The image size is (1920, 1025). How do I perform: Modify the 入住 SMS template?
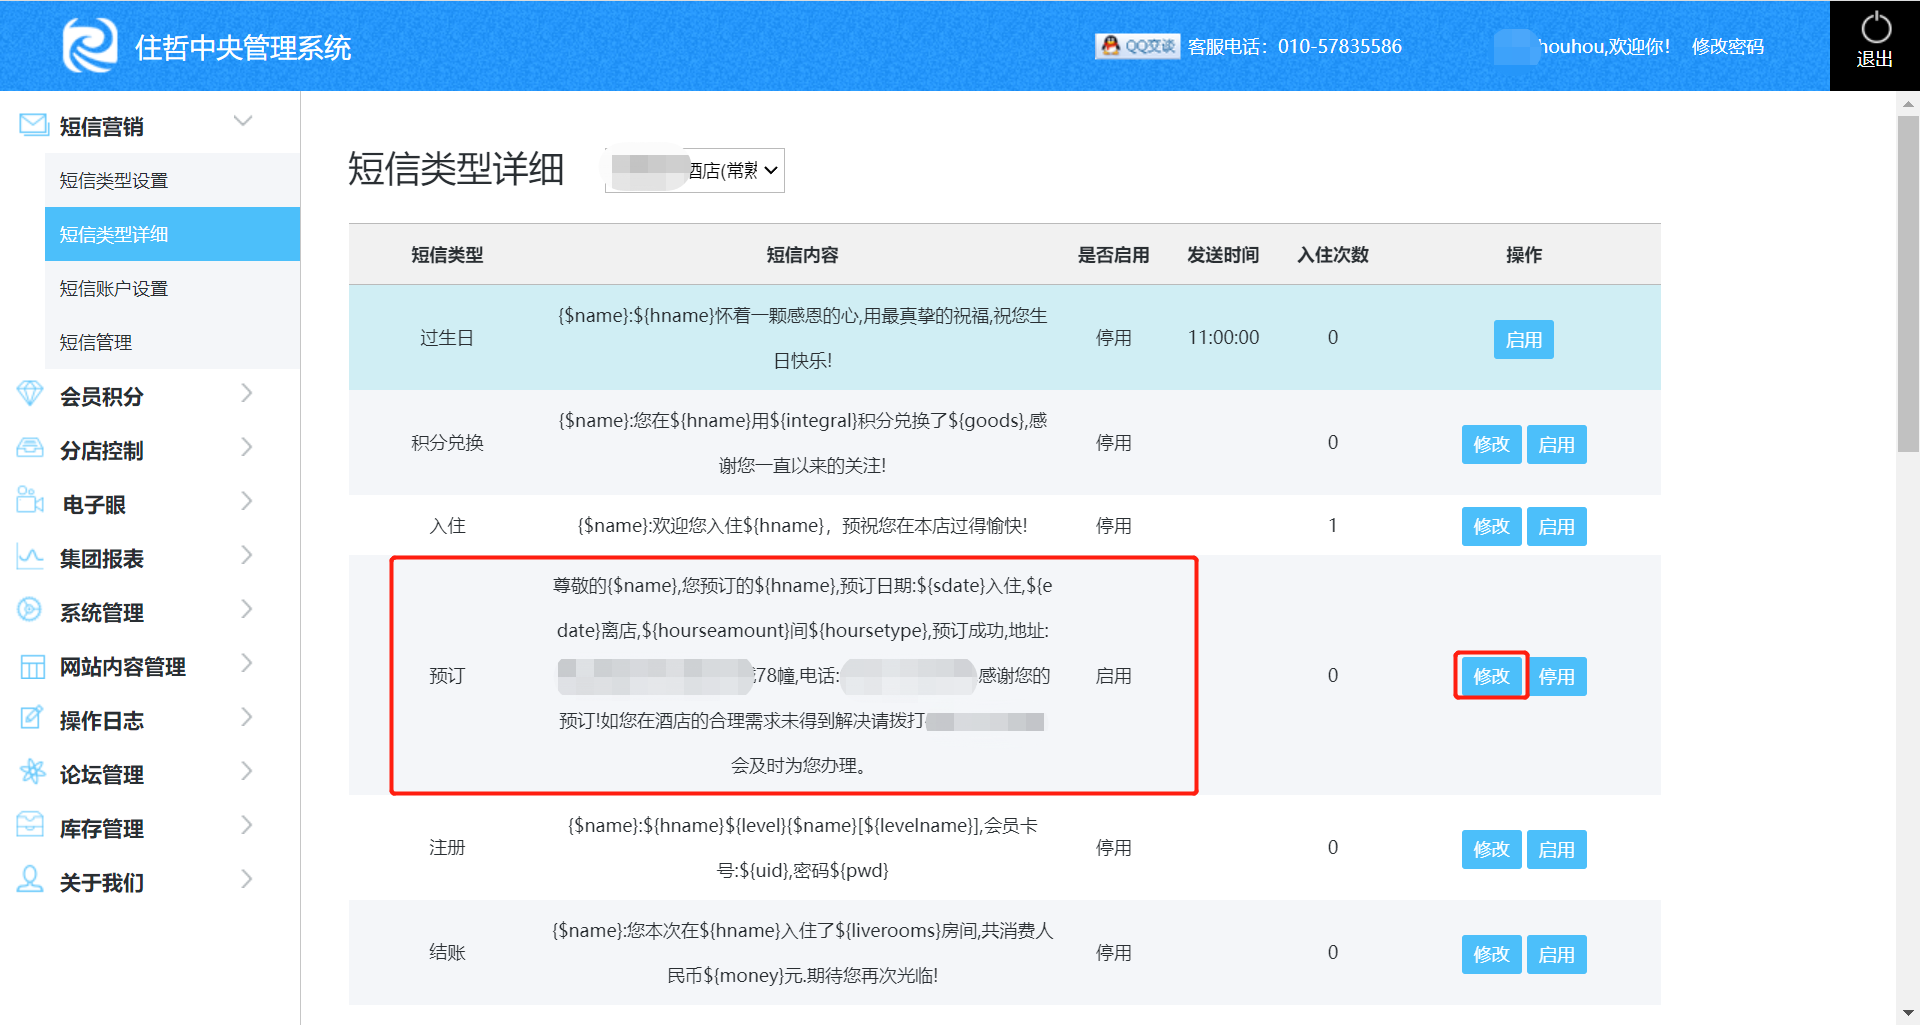click(1491, 526)
